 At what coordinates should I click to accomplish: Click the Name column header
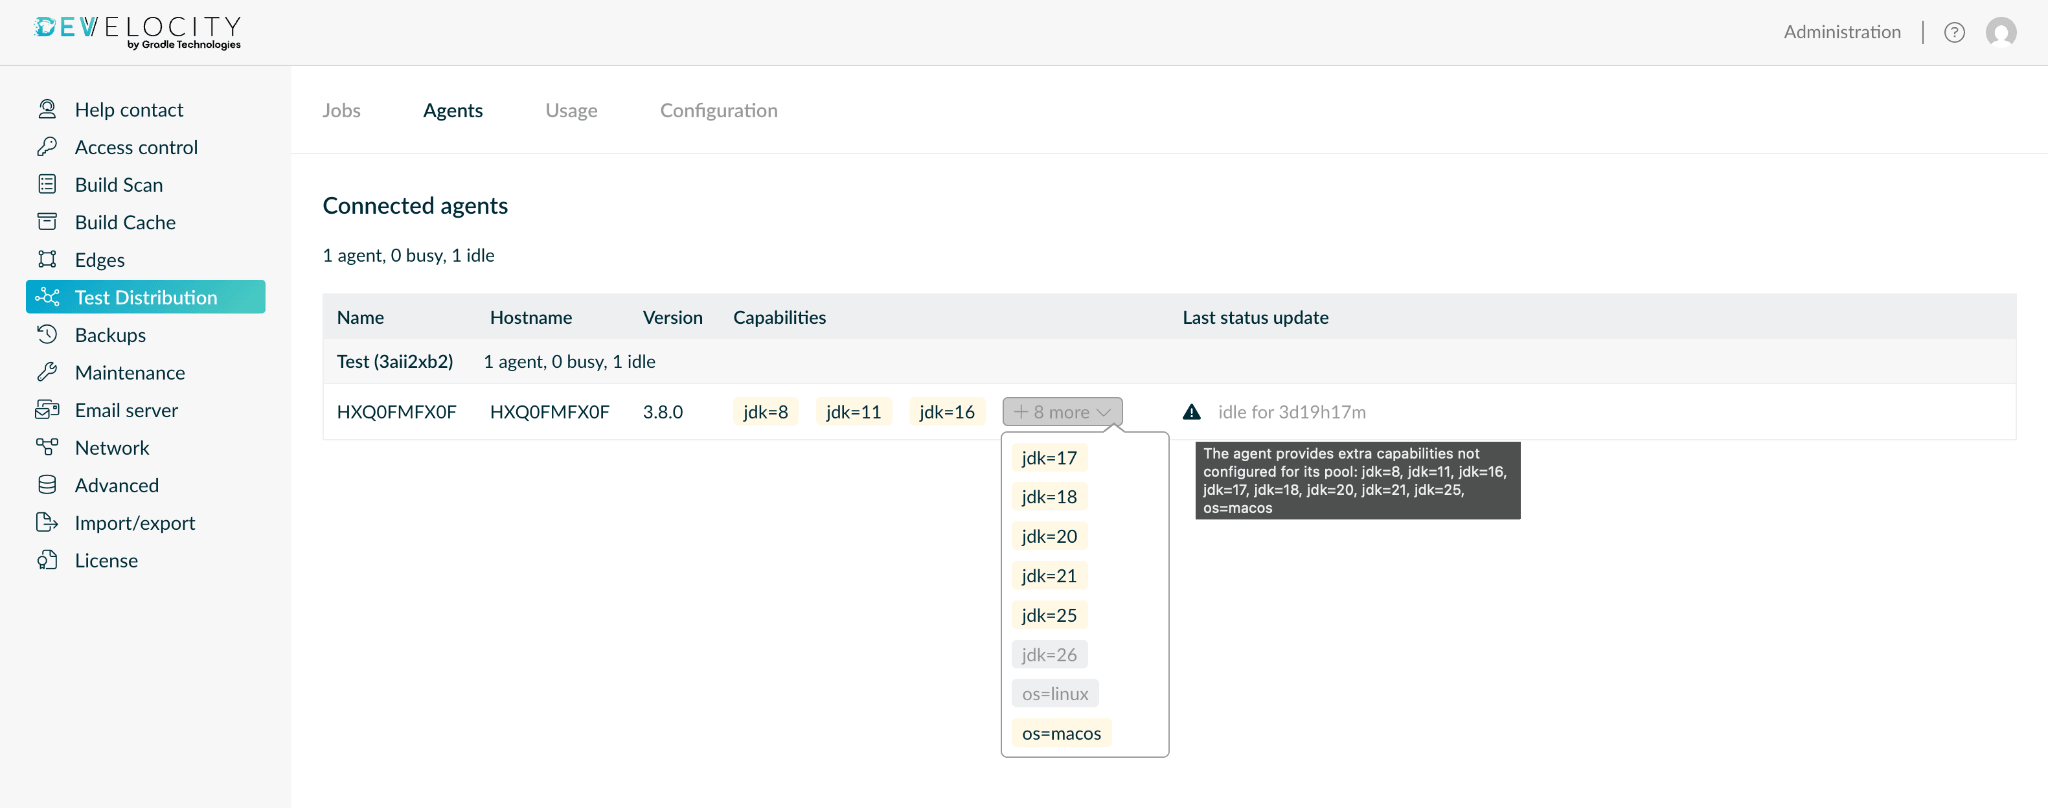coord(360,317)
